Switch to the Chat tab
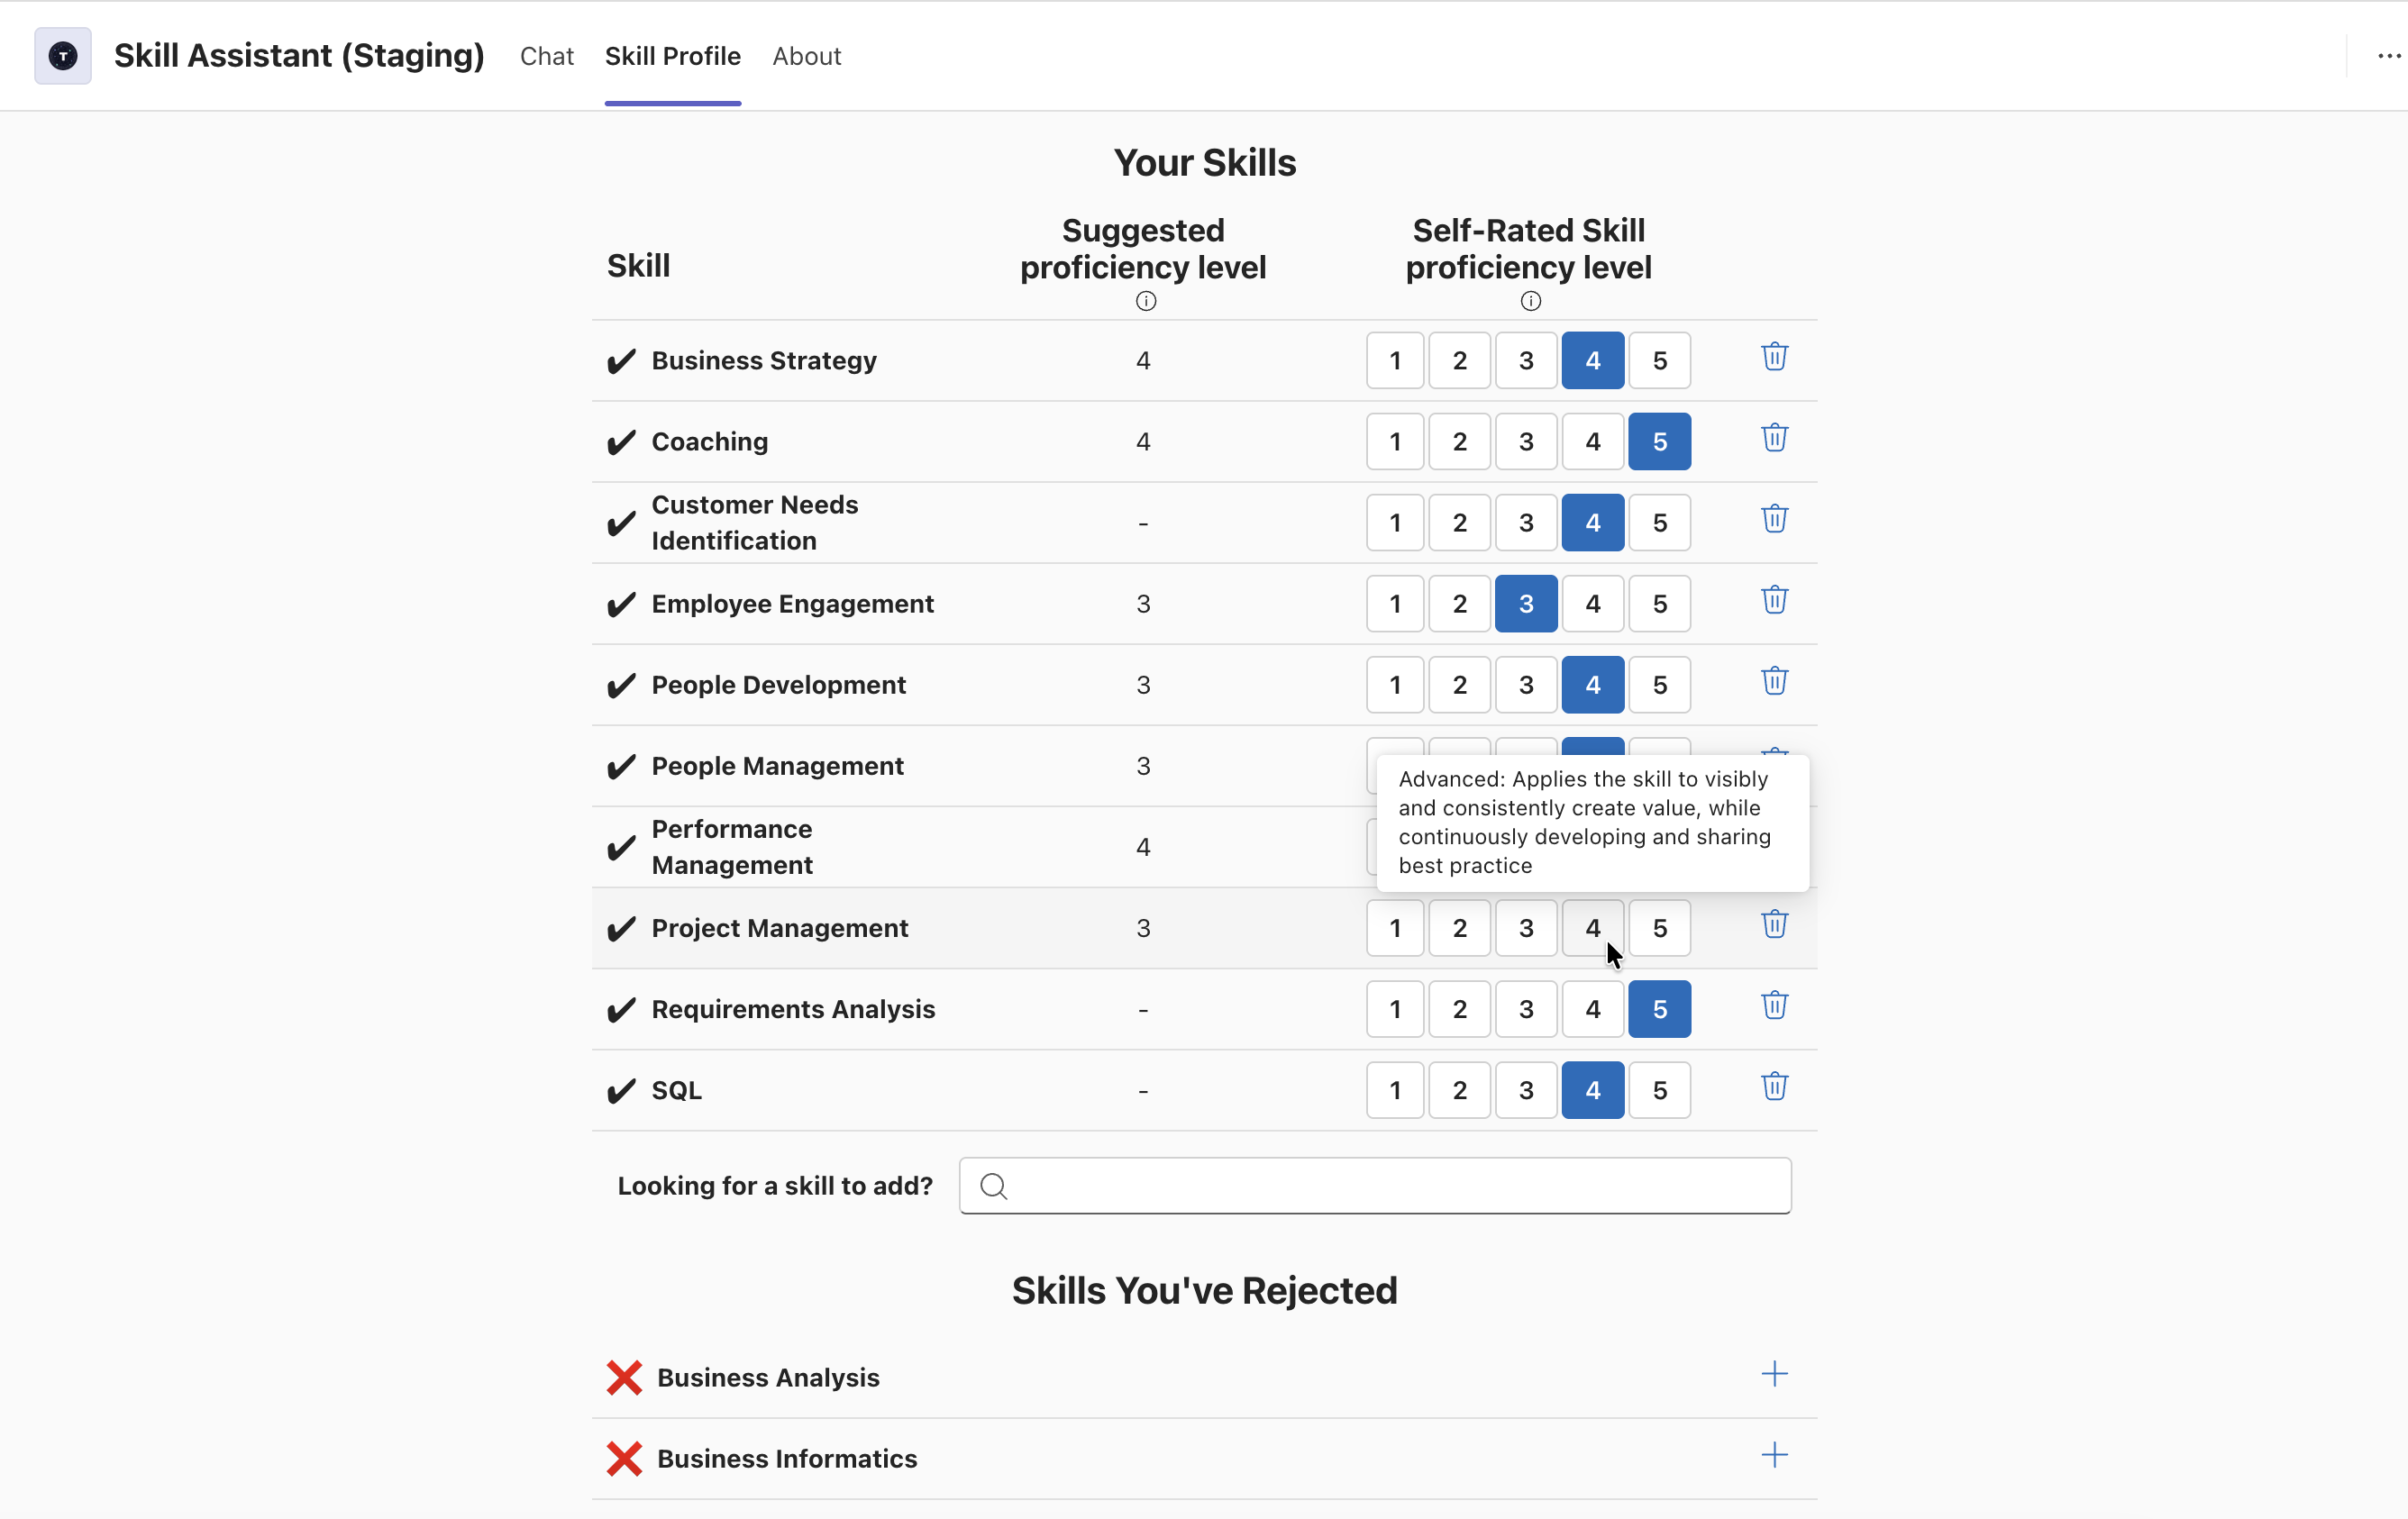Viewport: 2408px width, 1519px height. click(546, 56)
